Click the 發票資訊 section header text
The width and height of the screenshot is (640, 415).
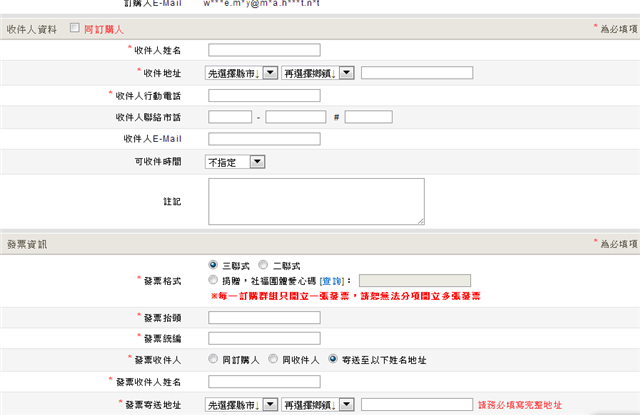tap(27, 244)
